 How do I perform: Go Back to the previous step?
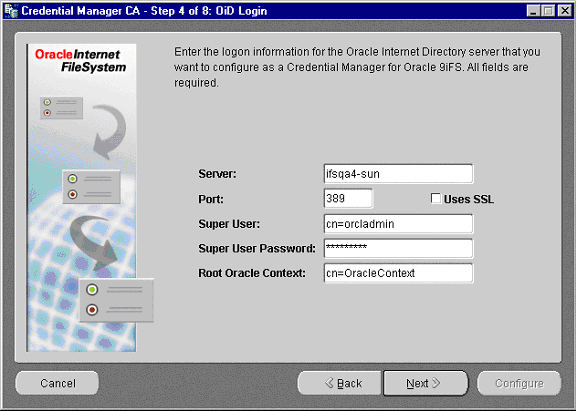pyautogui.click(x=340, y=383)
